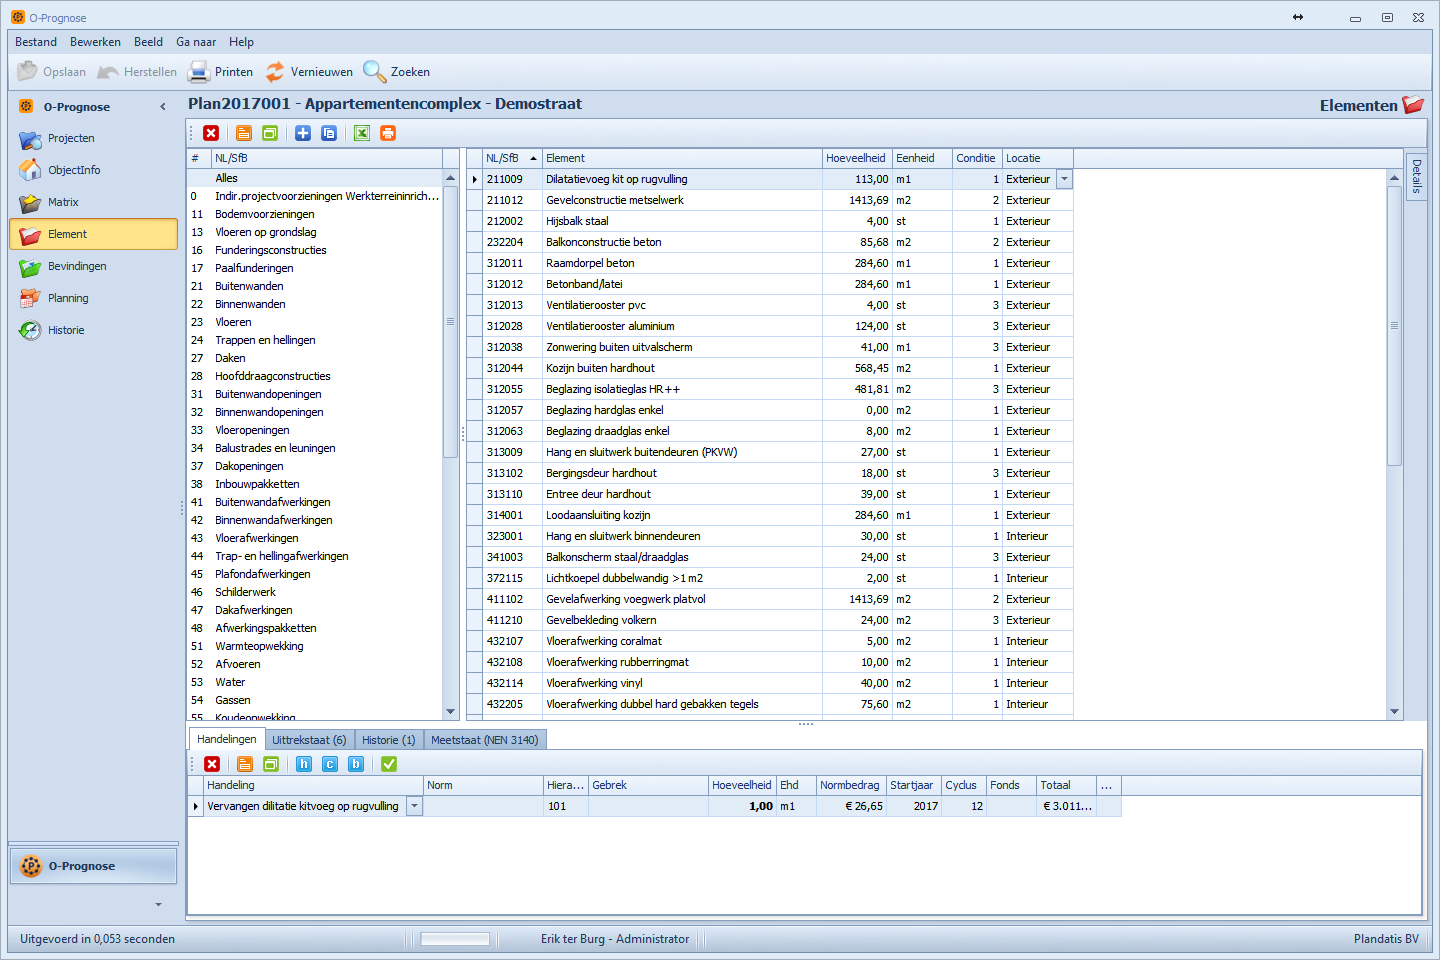
Task: Select Gevelconstructie metselwerk element row
Action: coord(770,200)
